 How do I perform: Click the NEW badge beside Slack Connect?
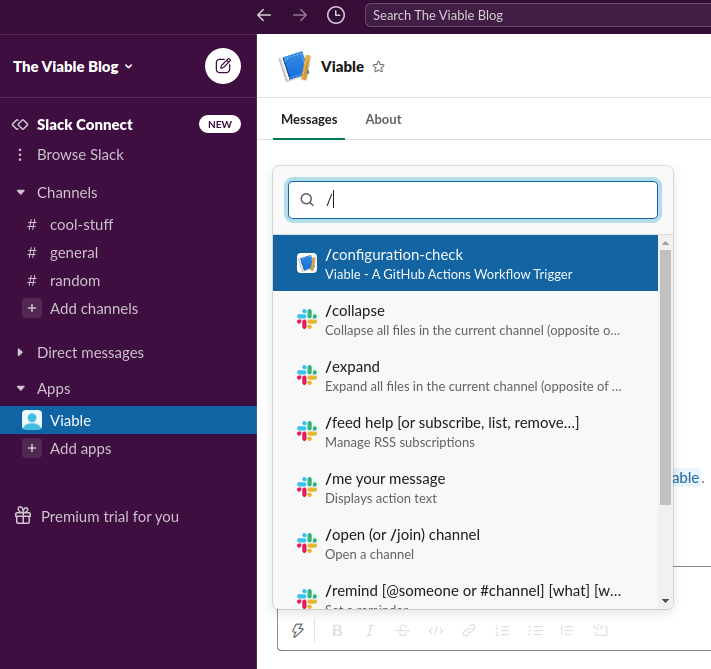click(219, 124)
